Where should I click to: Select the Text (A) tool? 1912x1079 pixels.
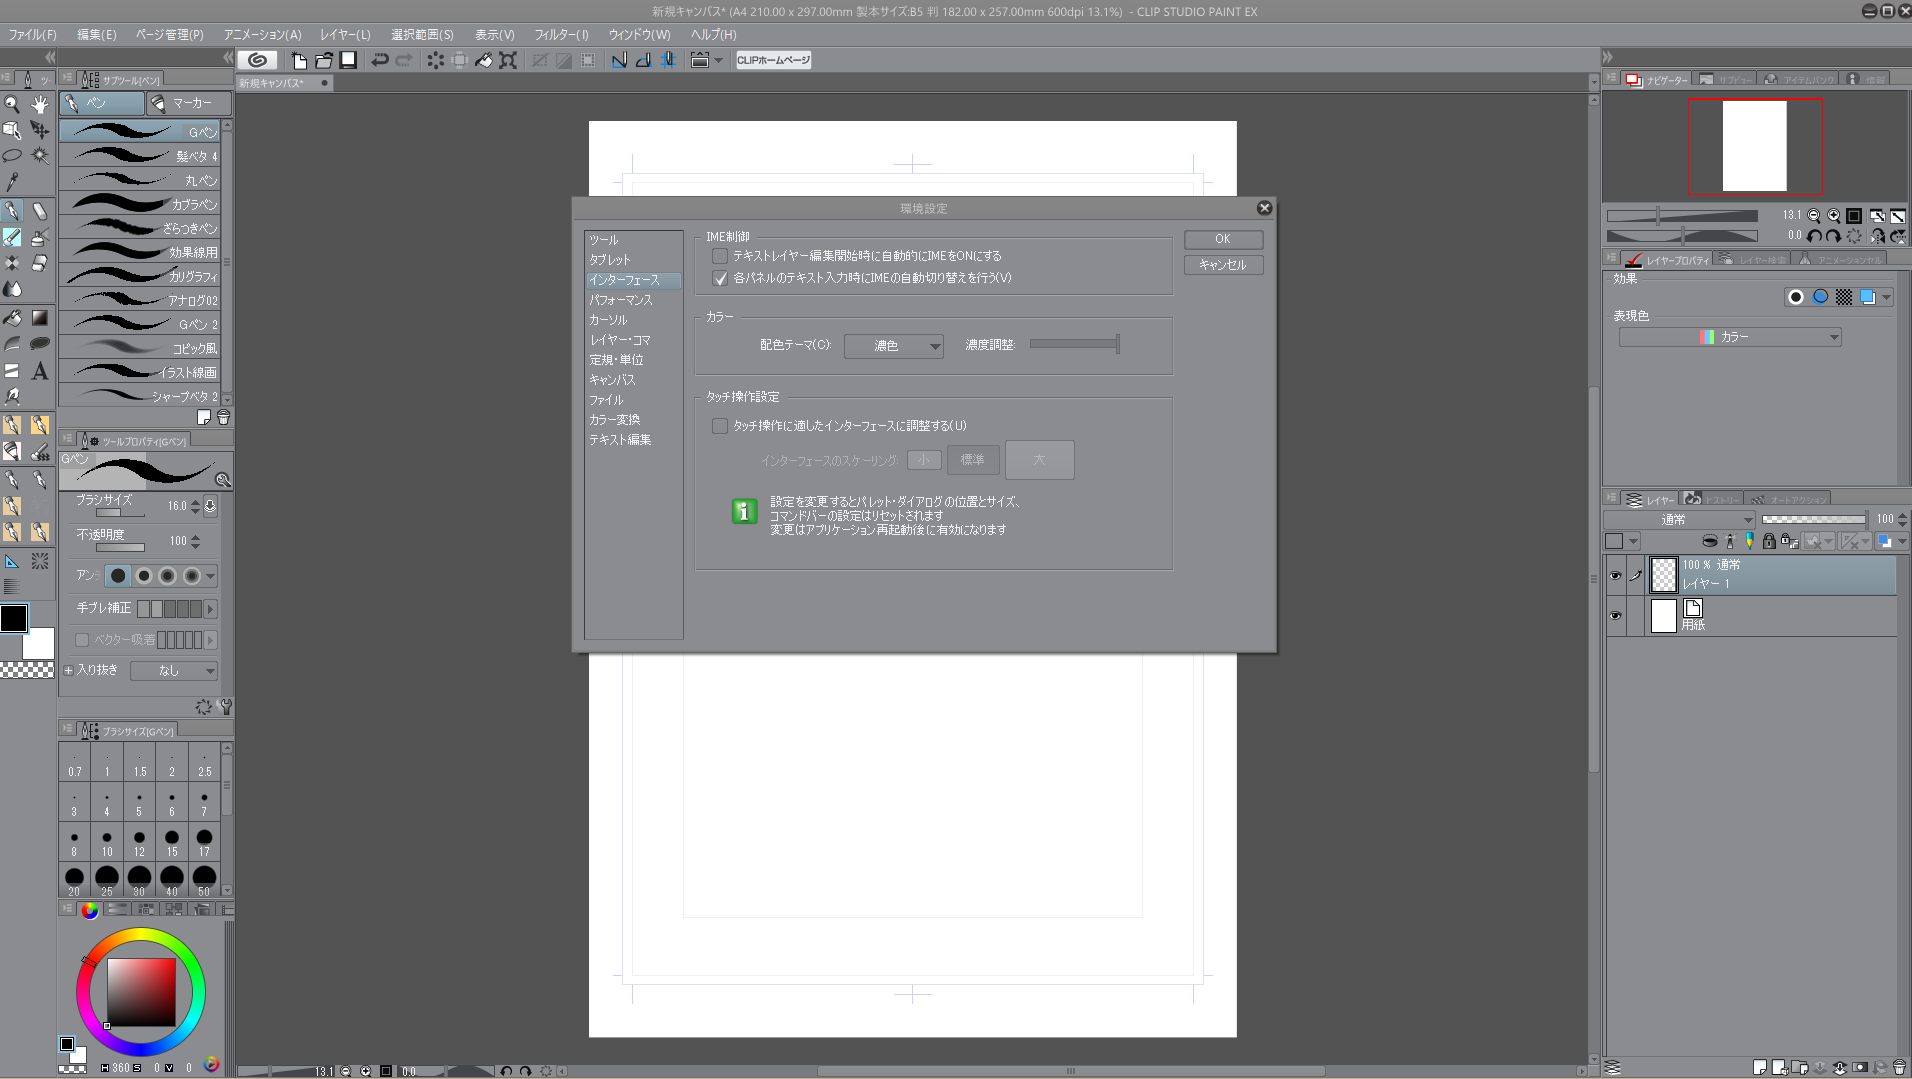pyautogui.click(x=39, y=371)
